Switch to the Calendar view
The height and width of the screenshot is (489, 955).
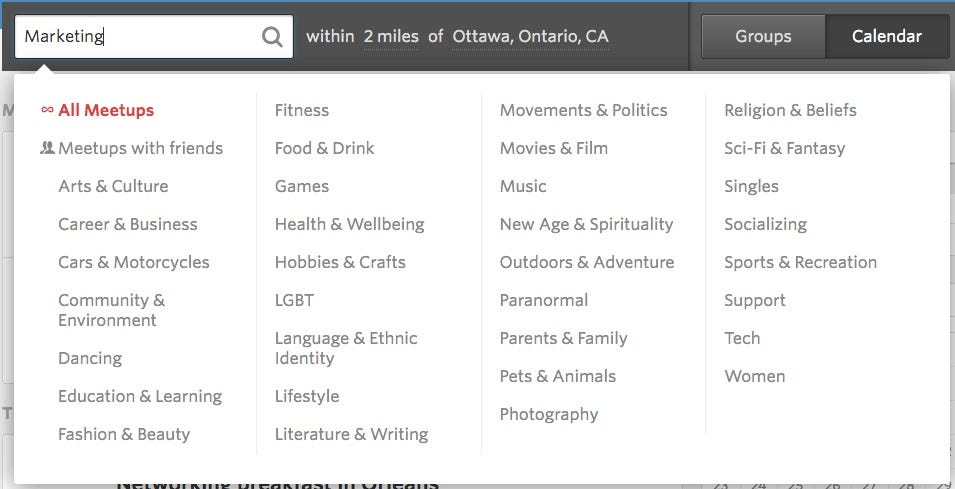886,37
